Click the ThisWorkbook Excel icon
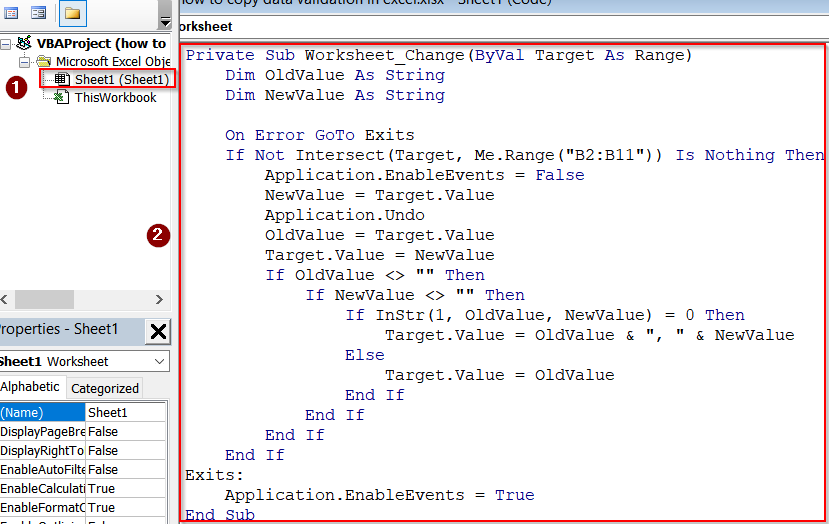 61,97
